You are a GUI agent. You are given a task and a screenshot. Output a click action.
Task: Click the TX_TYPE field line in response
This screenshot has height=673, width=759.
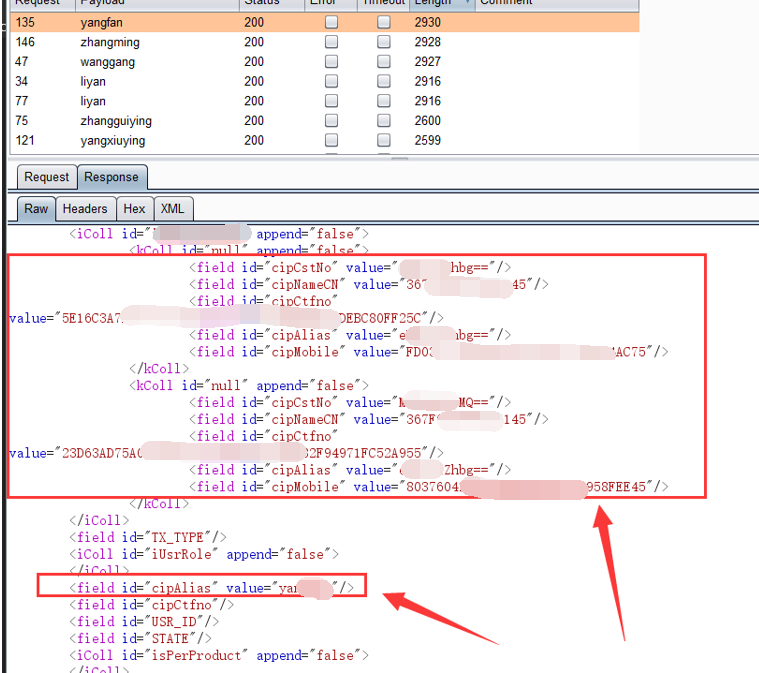coord(148,537)
